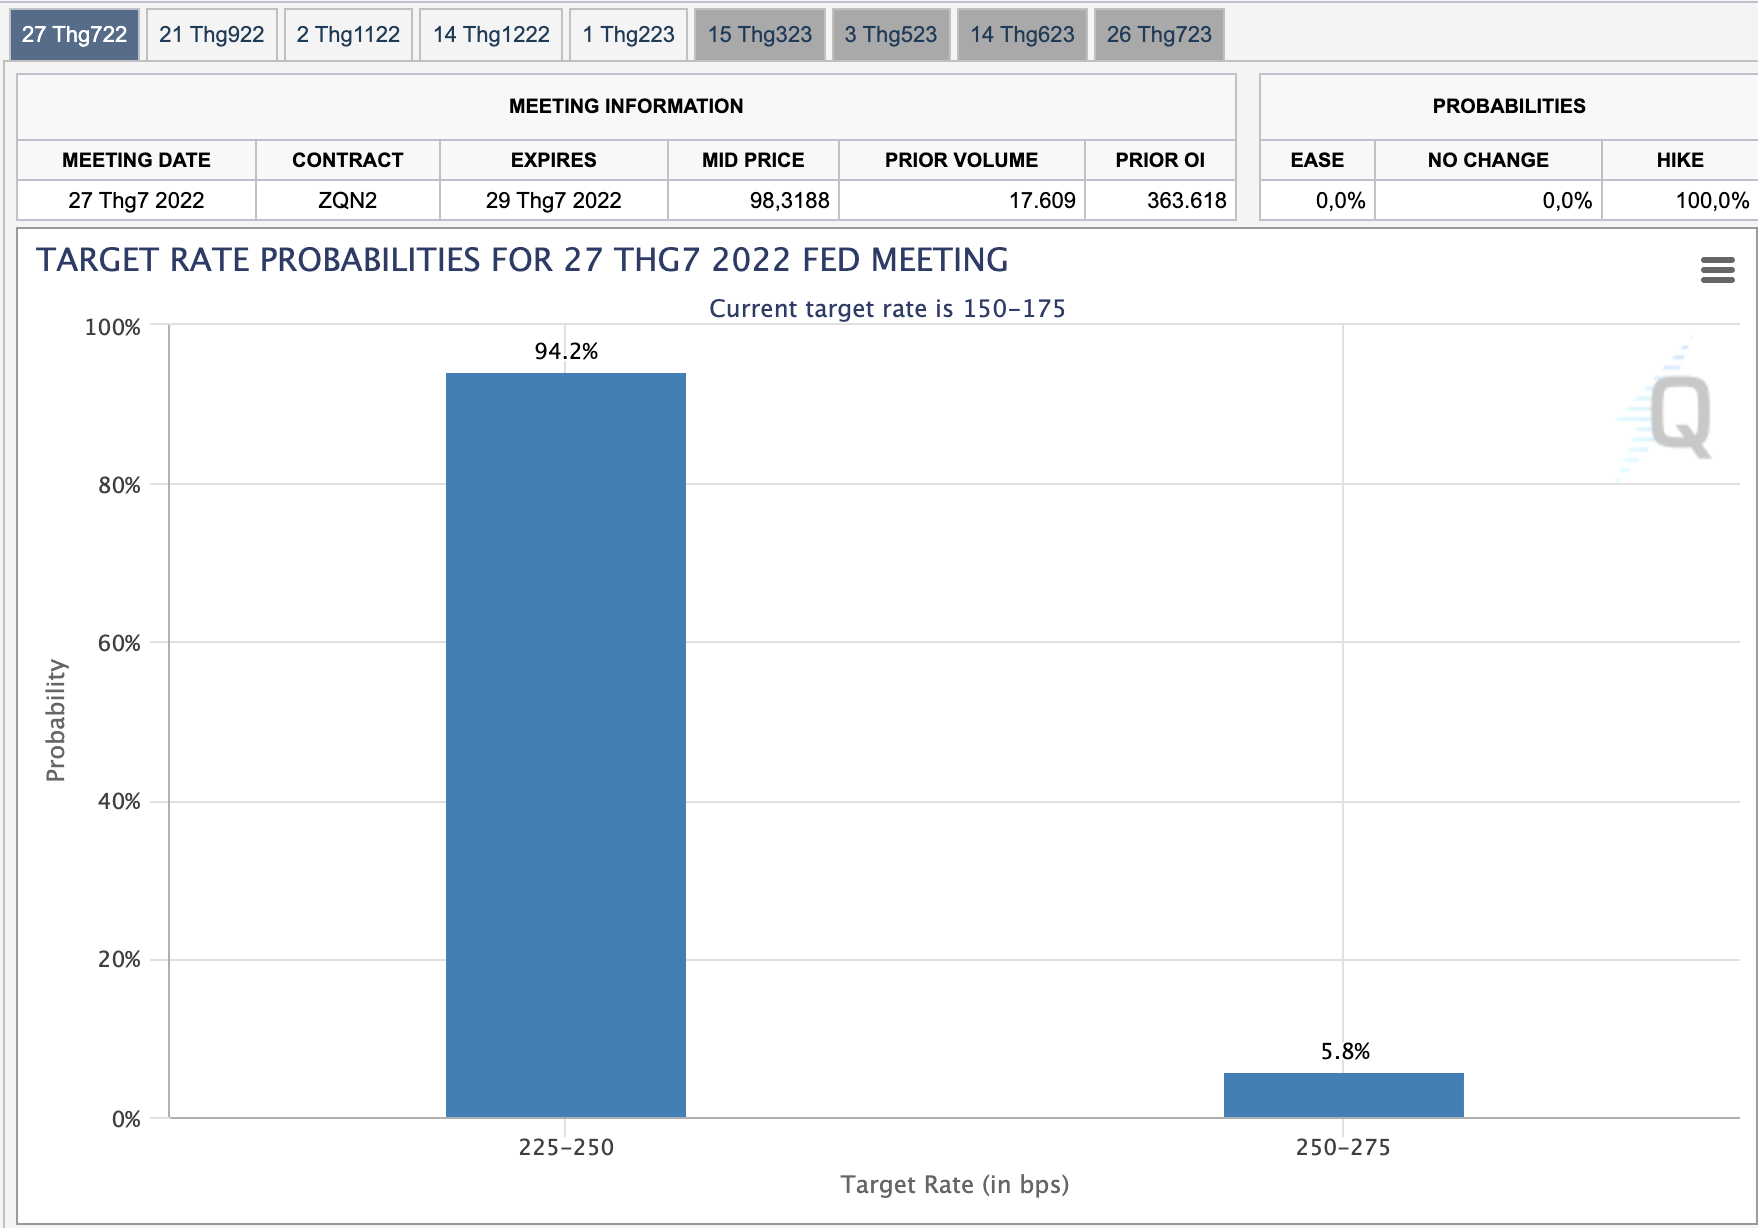
Task: Click the current target rate subtitle
Action: click(887, 308)
